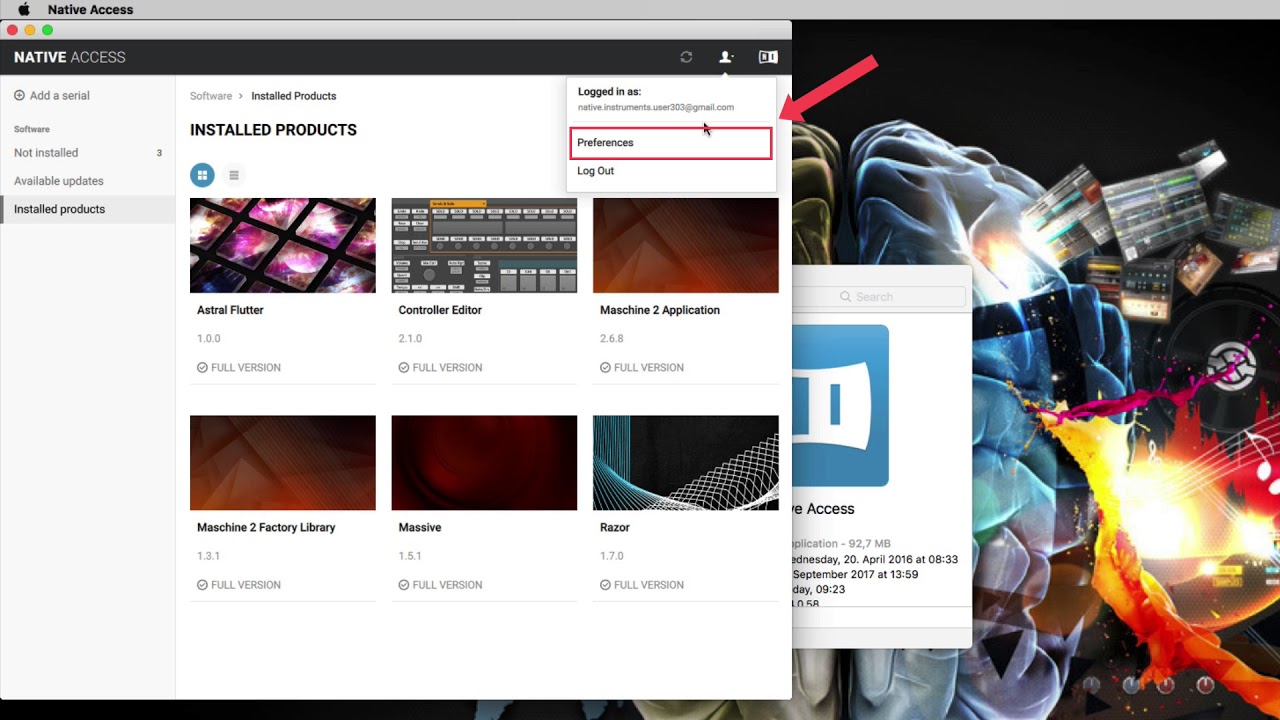Click FULL VERSION checkmark under Massive
This screenshot has width=1280, height=720.
pyautogui.click(x=404, y=585)
